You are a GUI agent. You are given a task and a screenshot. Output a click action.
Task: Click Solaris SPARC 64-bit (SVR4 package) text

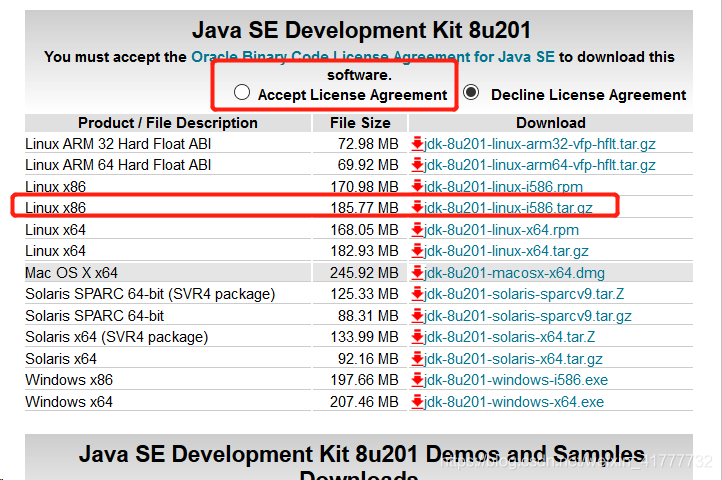click(150, 294)
